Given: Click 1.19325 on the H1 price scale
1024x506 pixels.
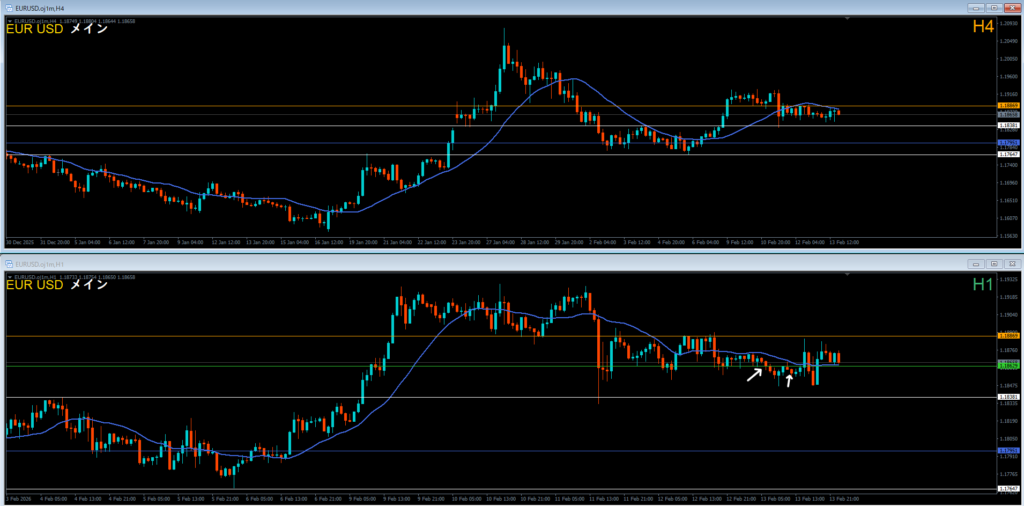Looking at the screenshot, I should (1008, 279).
